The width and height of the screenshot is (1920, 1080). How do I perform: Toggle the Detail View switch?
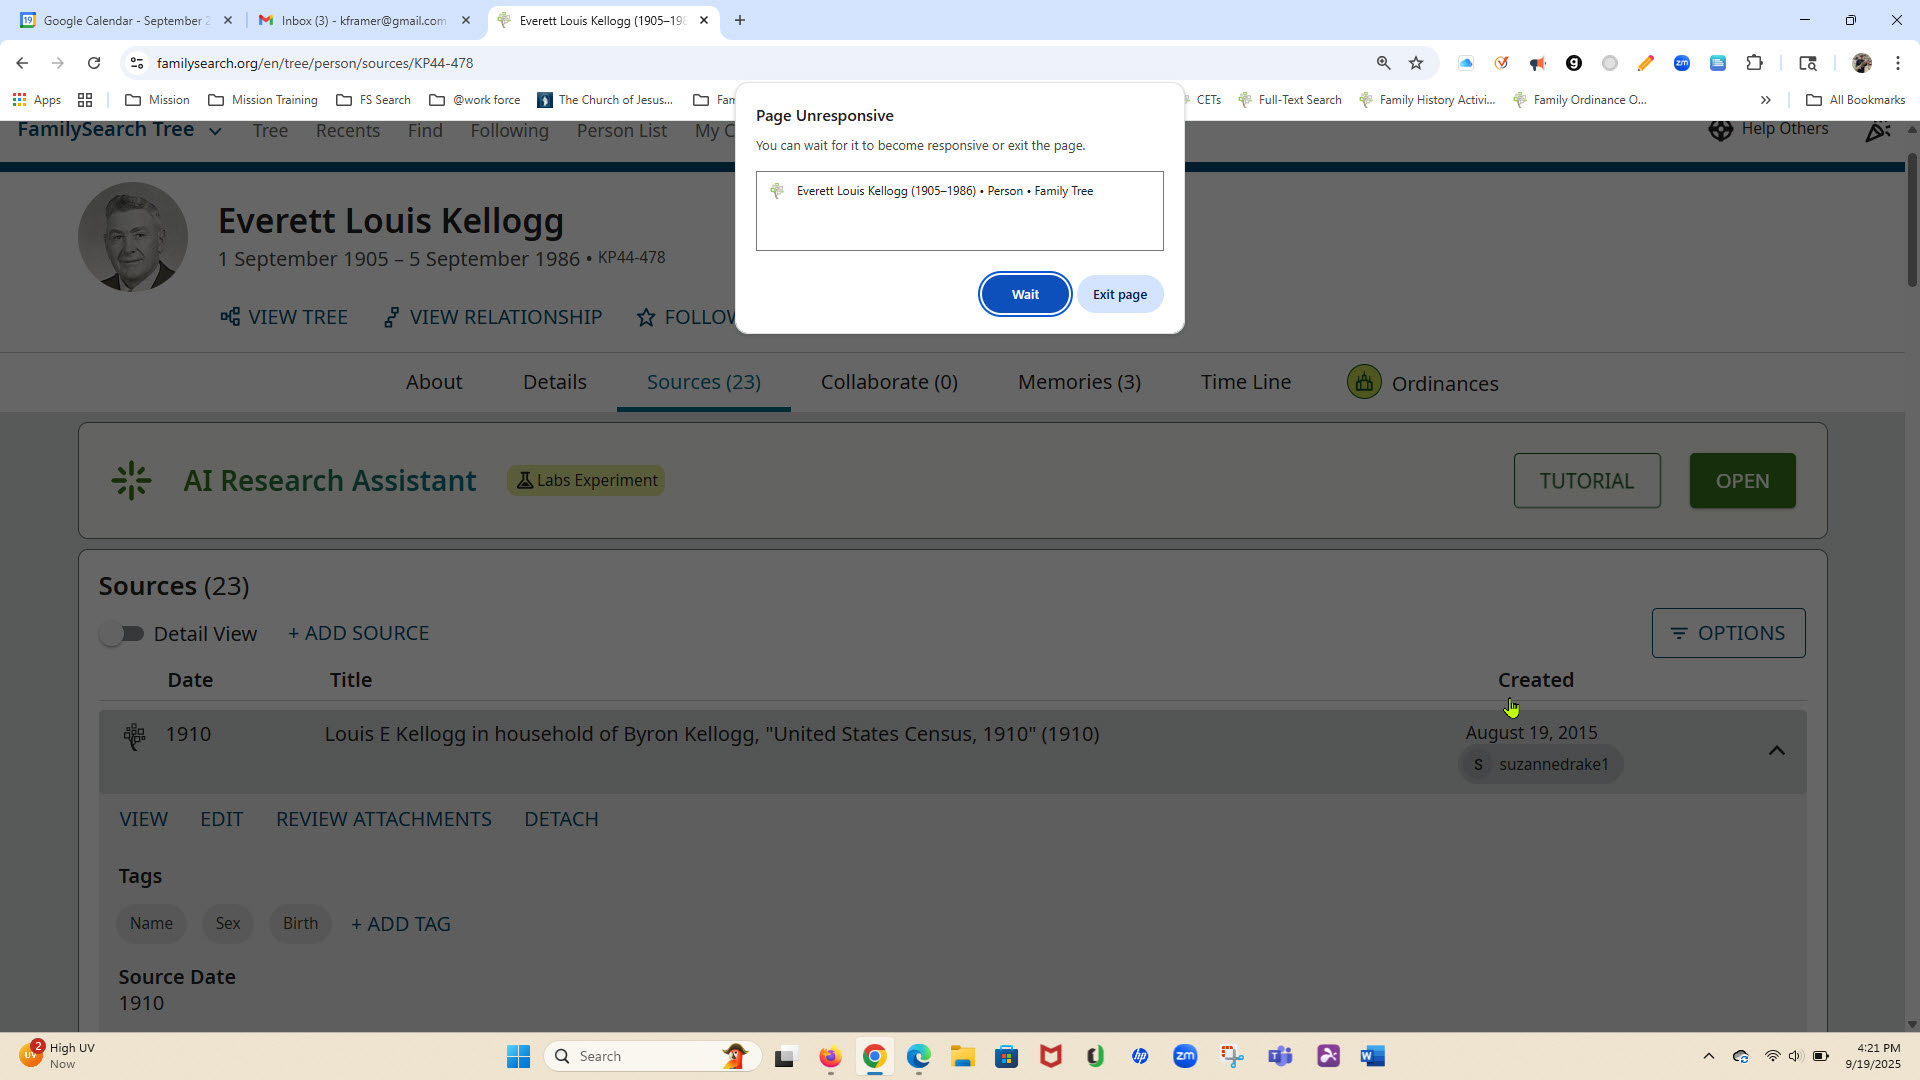click(x=122, y=634)
